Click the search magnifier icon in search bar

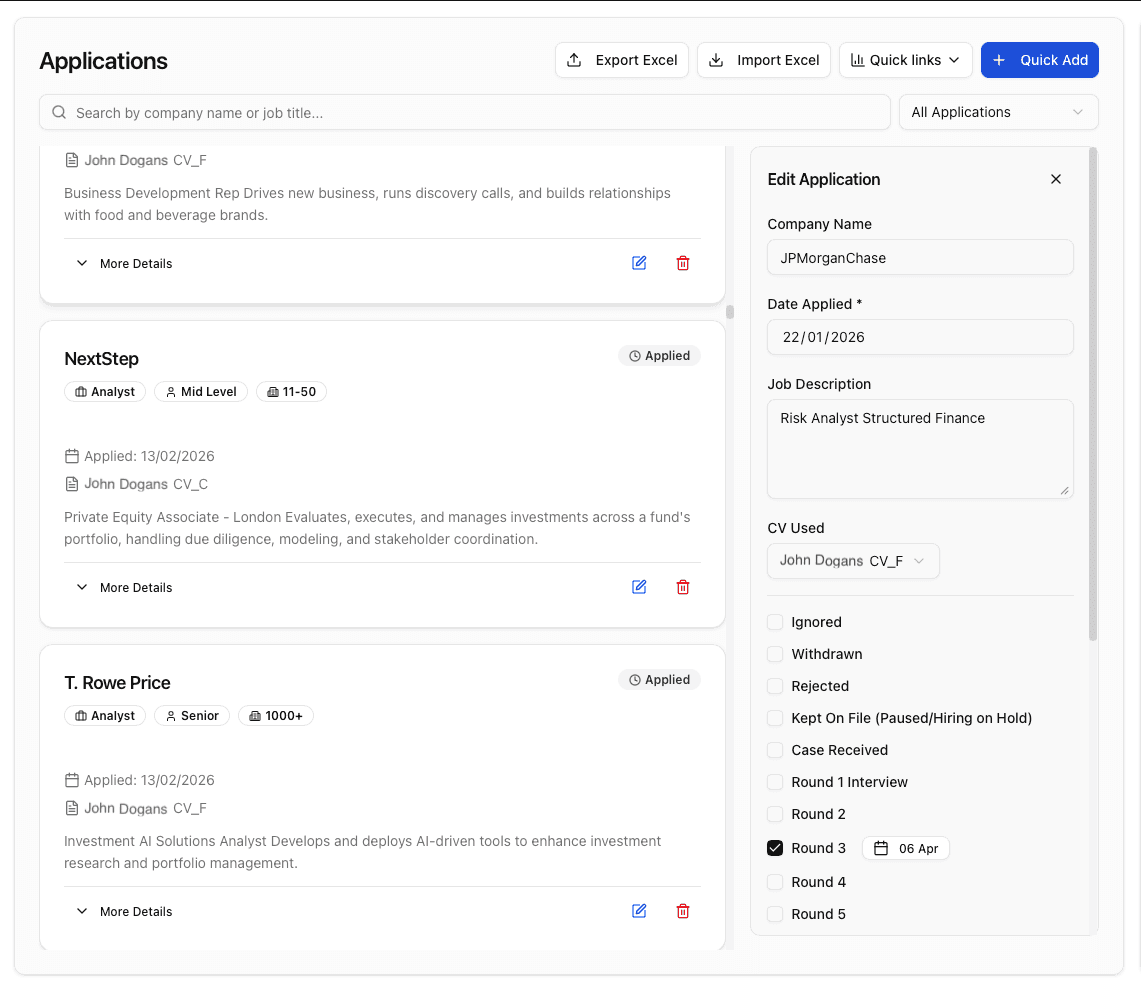pyautogui.click(x=59, y=112)
